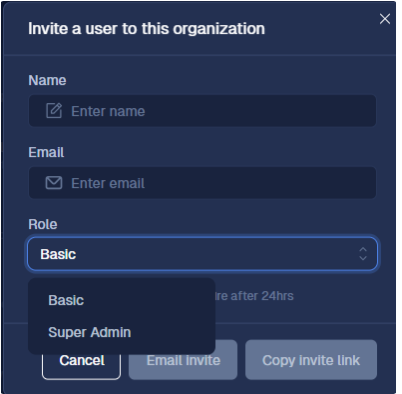Click the Email field label
The image size is (402, 394).
pos(46,152)
